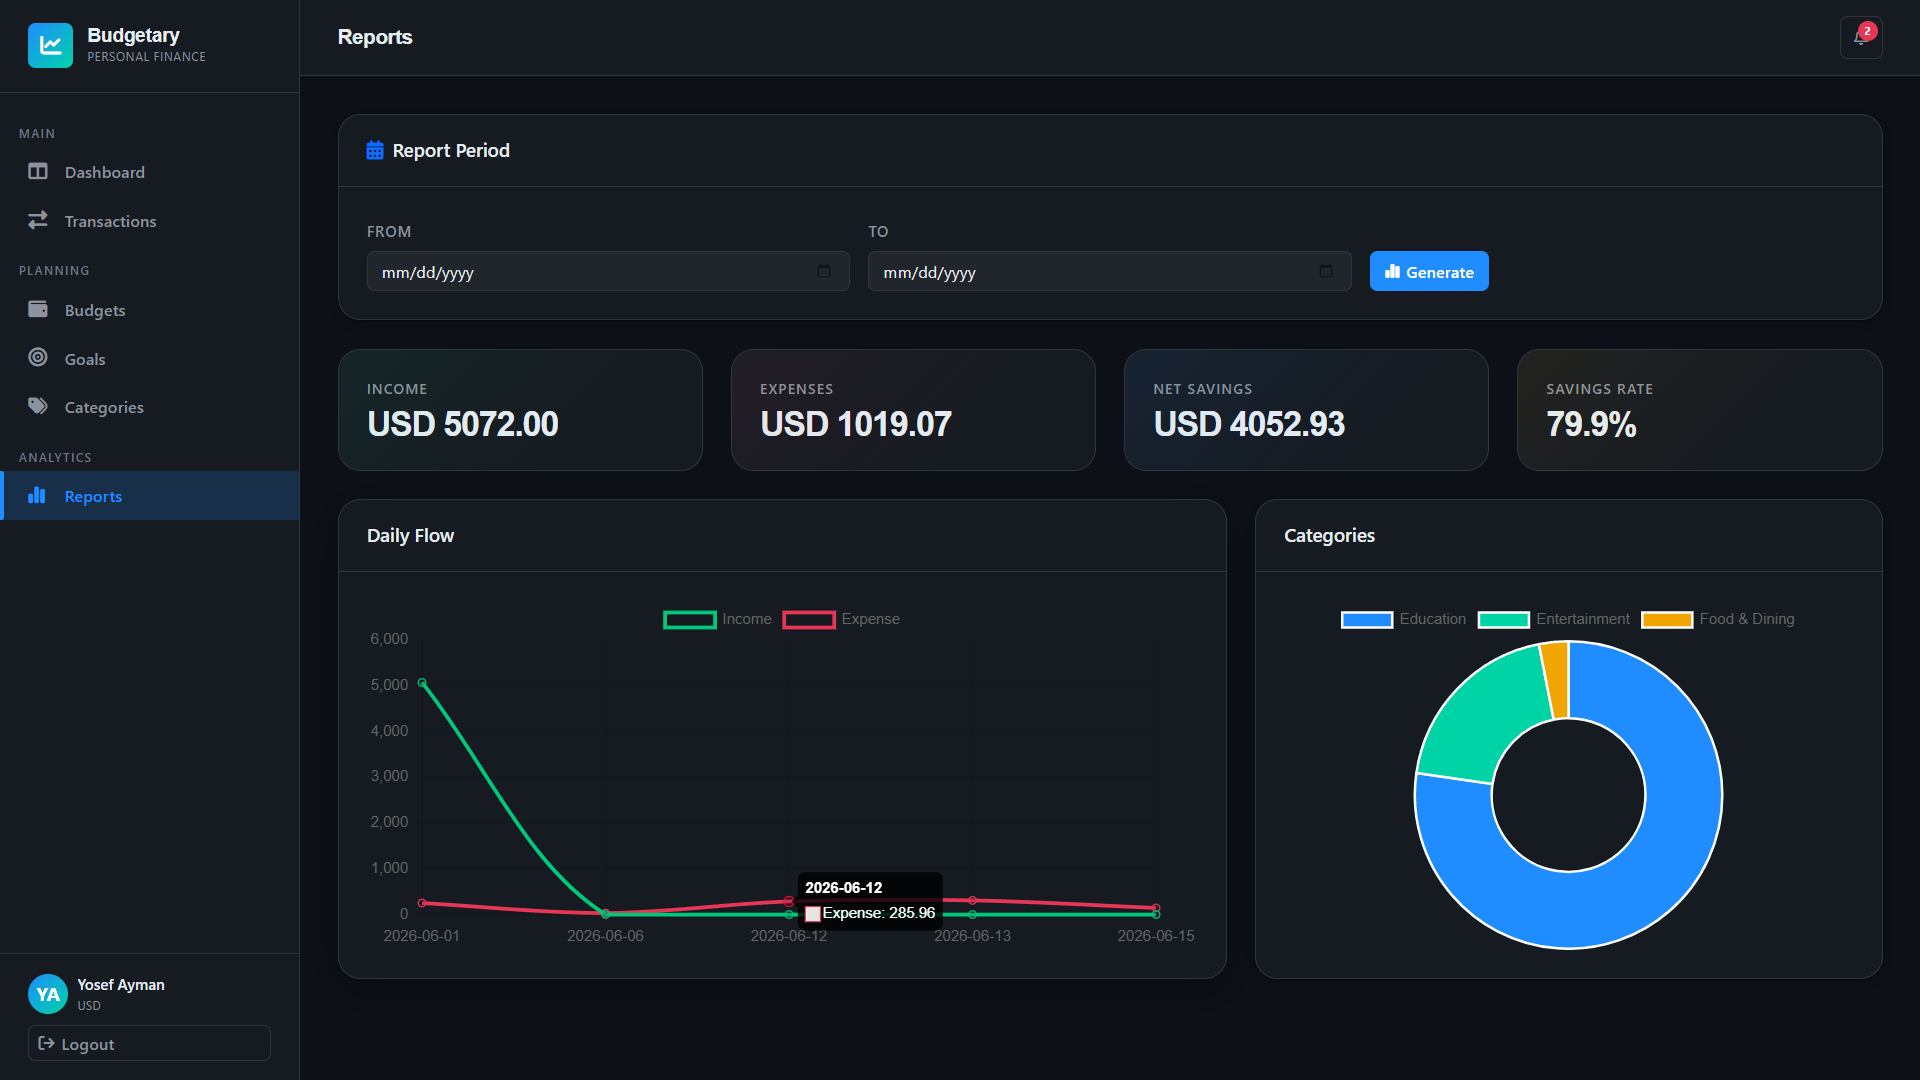Toggle Entertainment legend in Categories chart
This screenshot has height=1080, width=1920.
point(1553,619)
